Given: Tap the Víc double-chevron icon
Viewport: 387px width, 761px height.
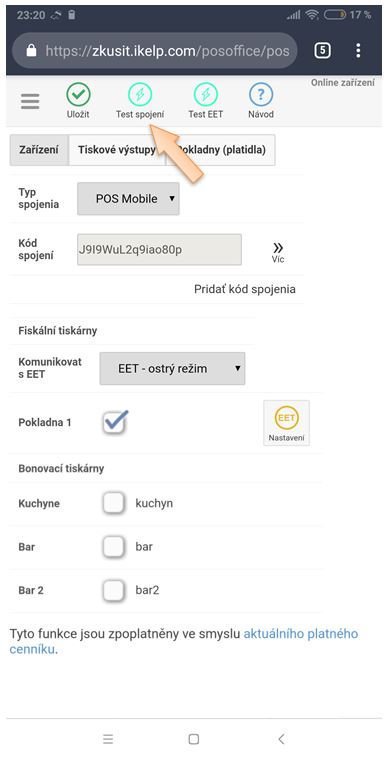Looking at the screenshot, I should (278, 248).
